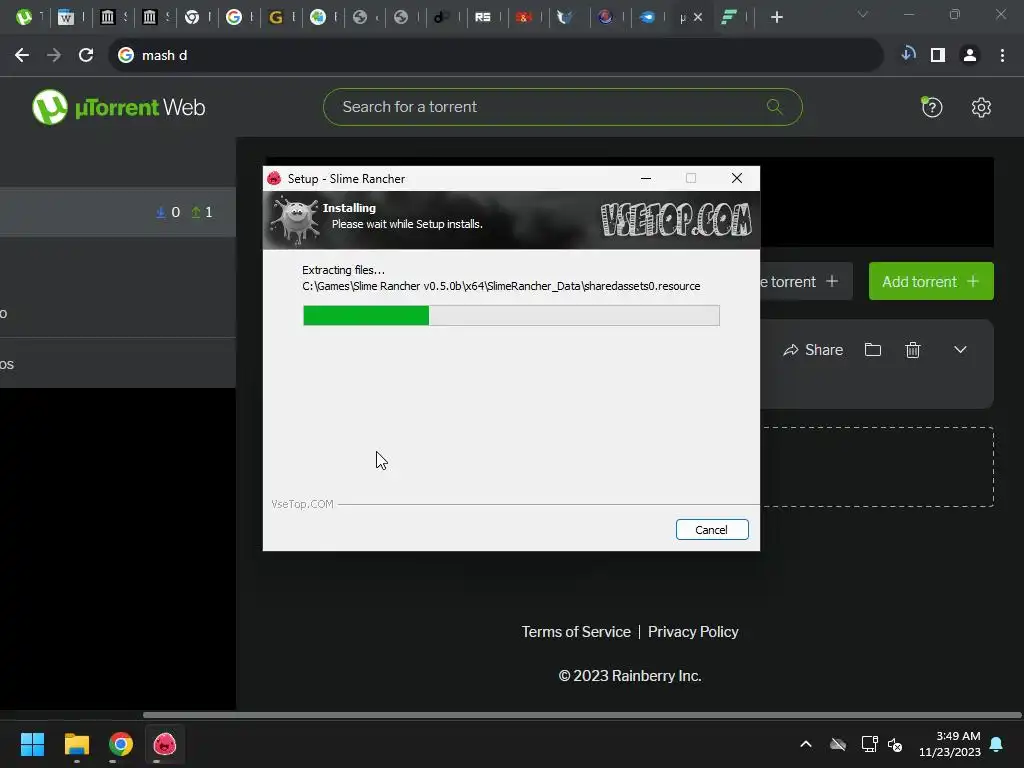Click the upload count indicator 1
This screenshot has width=1024, height=768.
202,212
